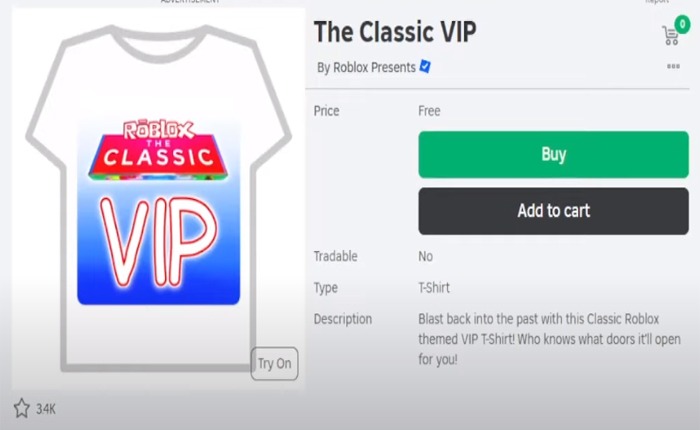Open the shopping cart icon

coord(669,37)
